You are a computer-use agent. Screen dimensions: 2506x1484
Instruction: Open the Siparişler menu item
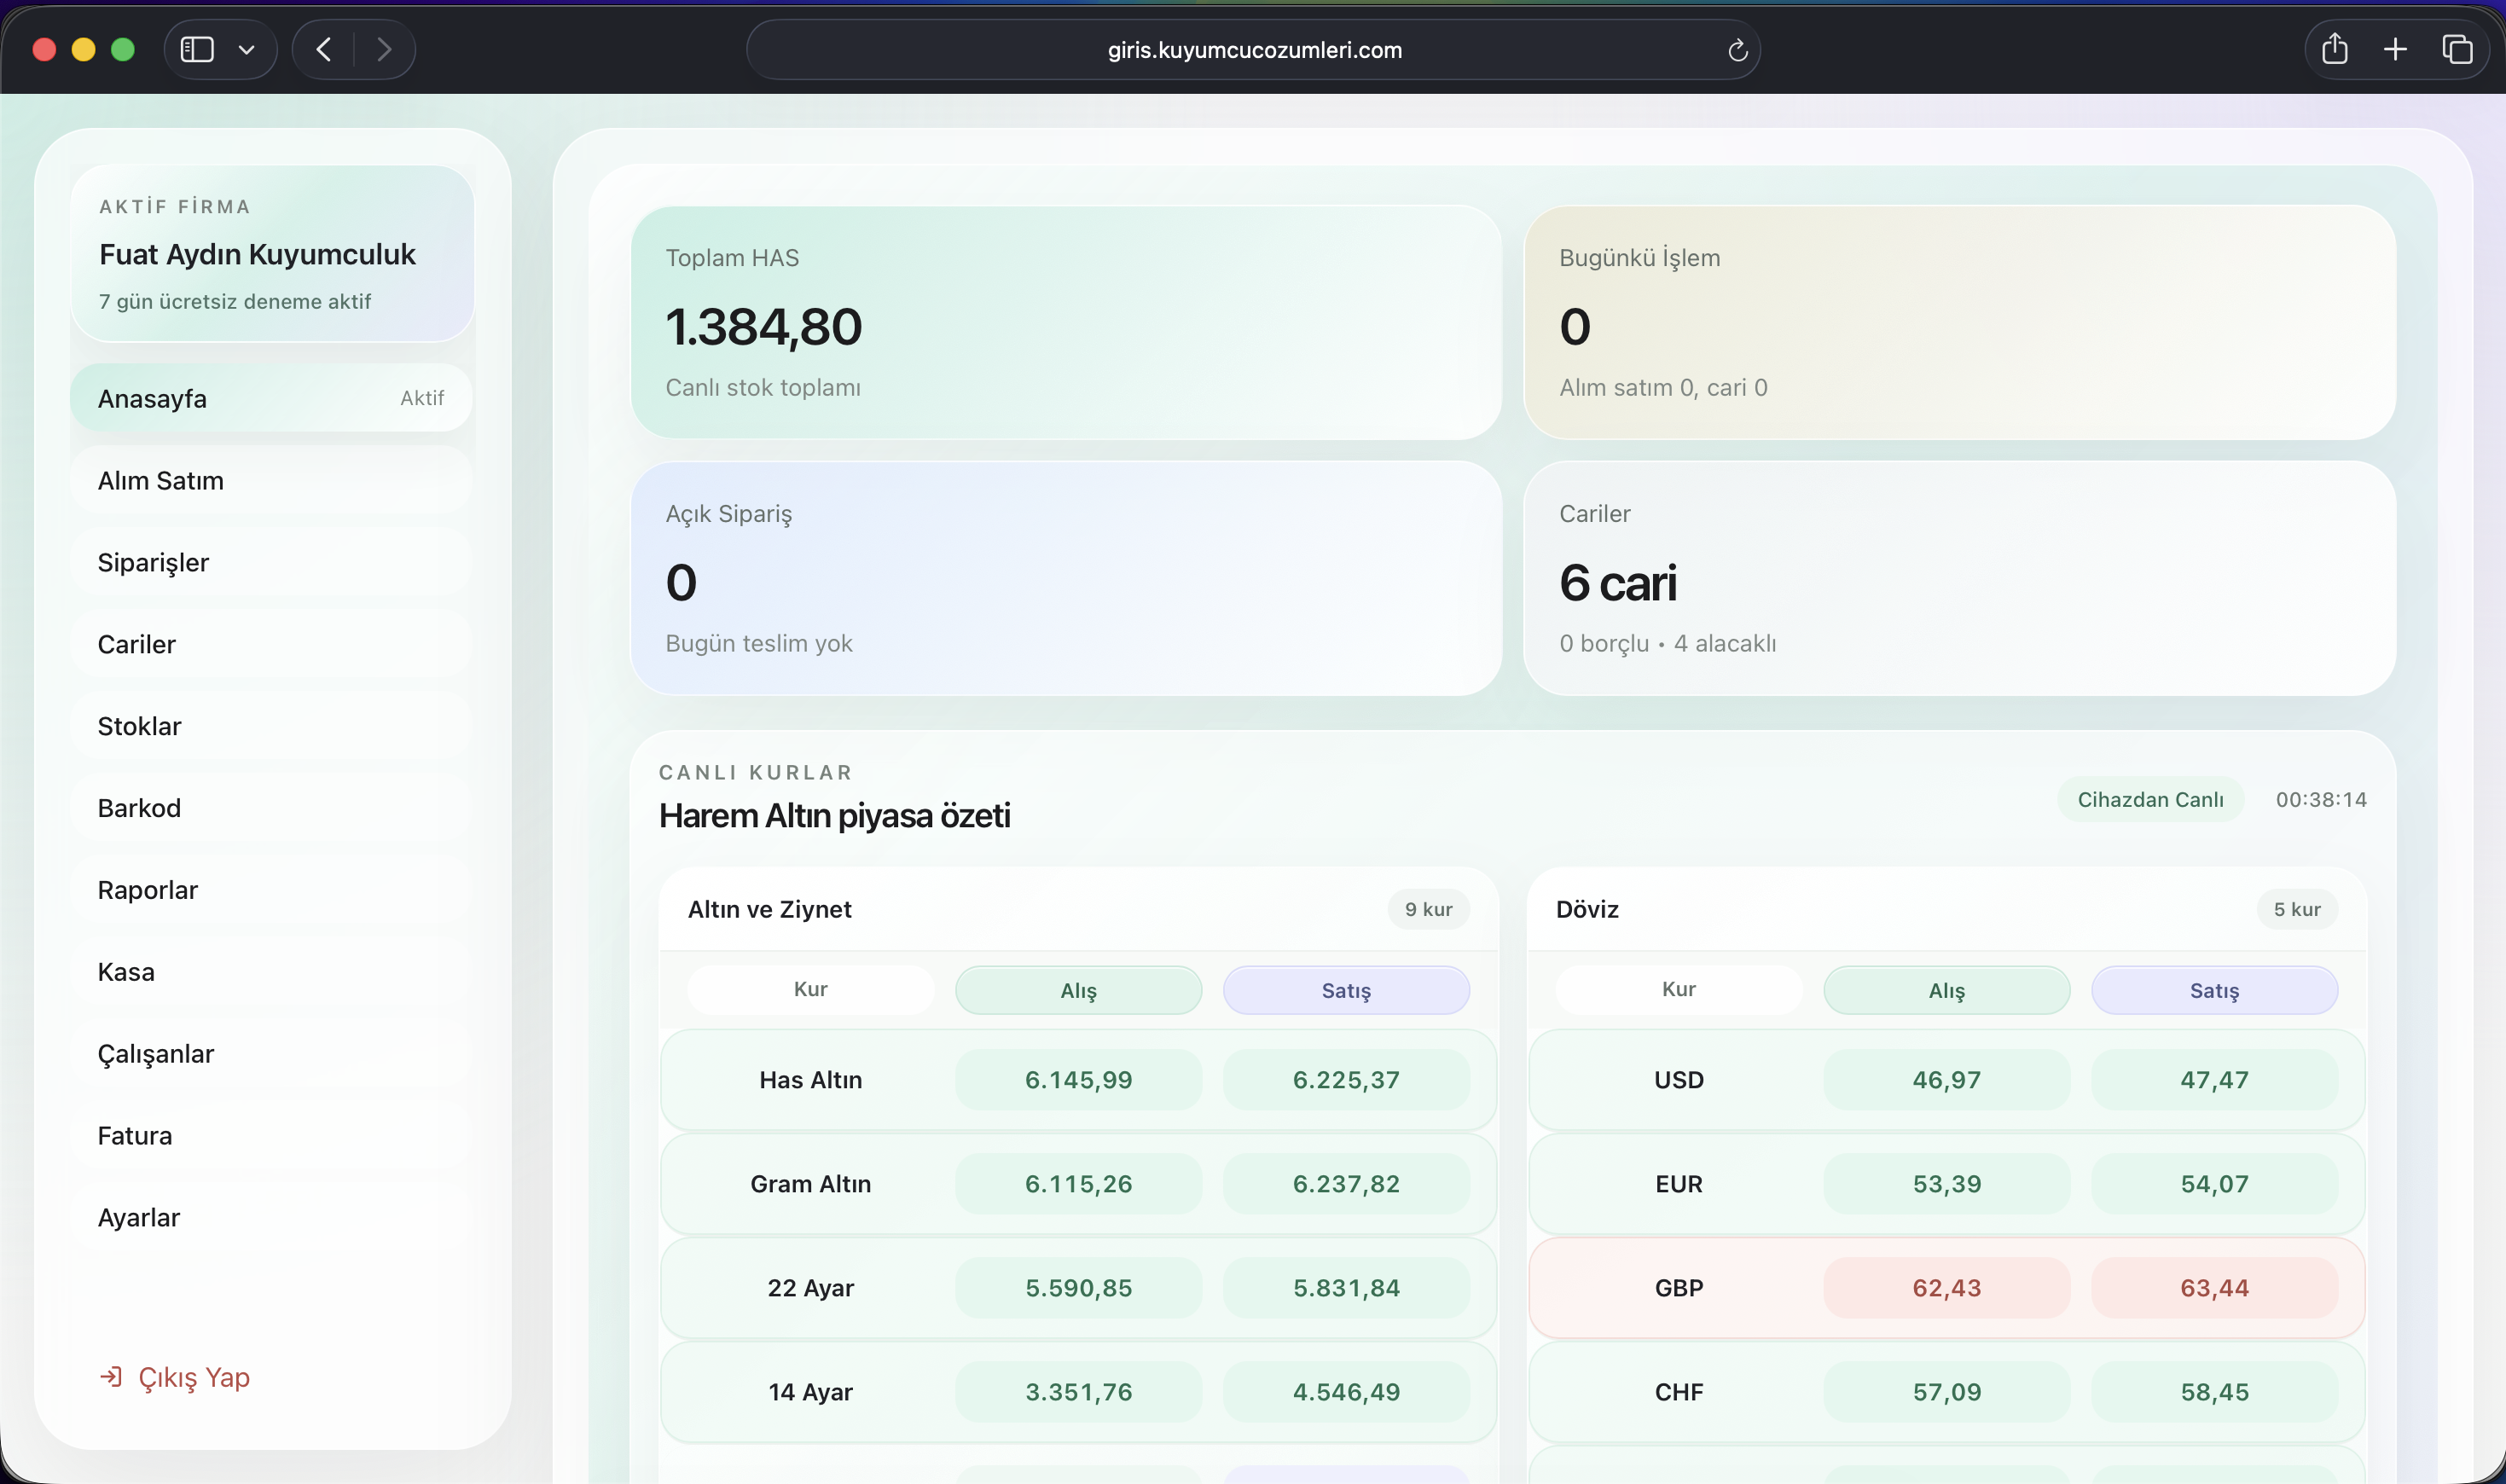coord(271,562)
